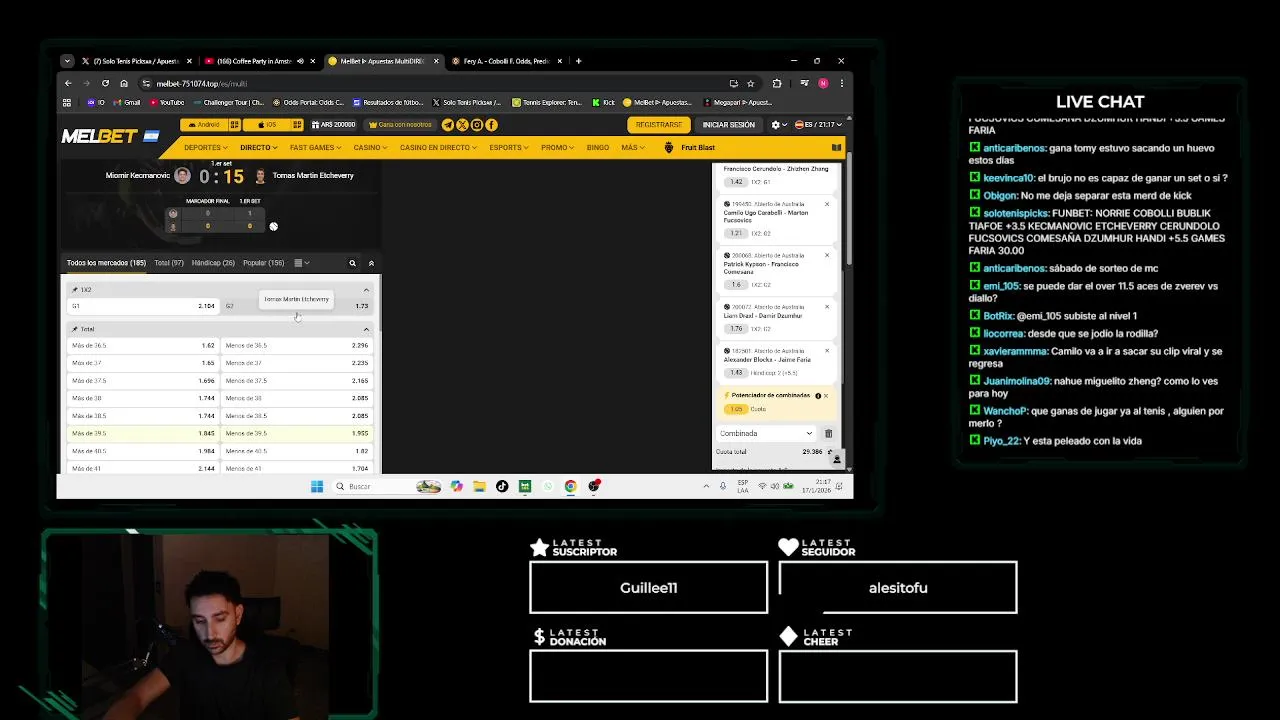Expand the FAST GAMES menu
The height and width of the screenshot is (720, 1280).
315,147
